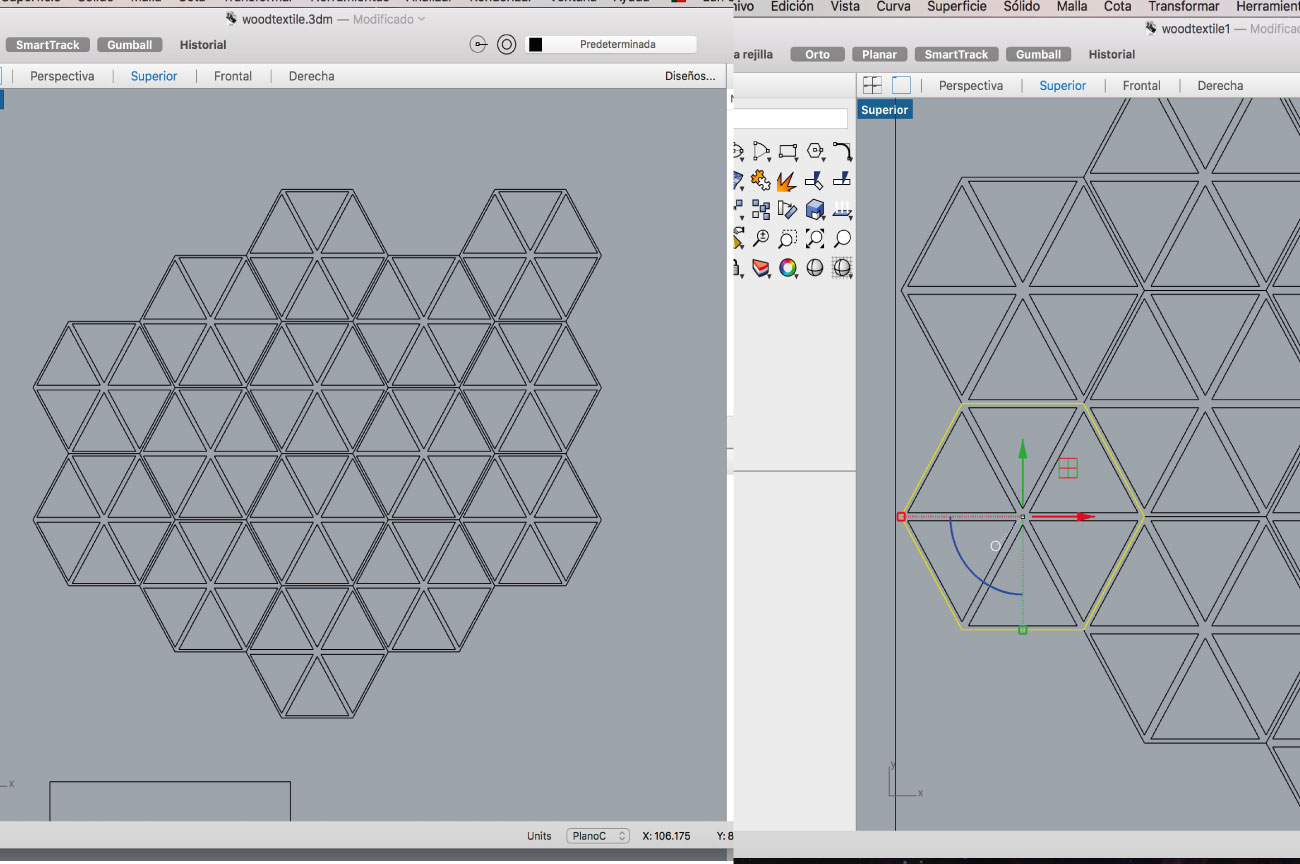Switch to Perspectiva tab in left window
This screenshot has height=864, width=1300.
click(x=62, y=76)
